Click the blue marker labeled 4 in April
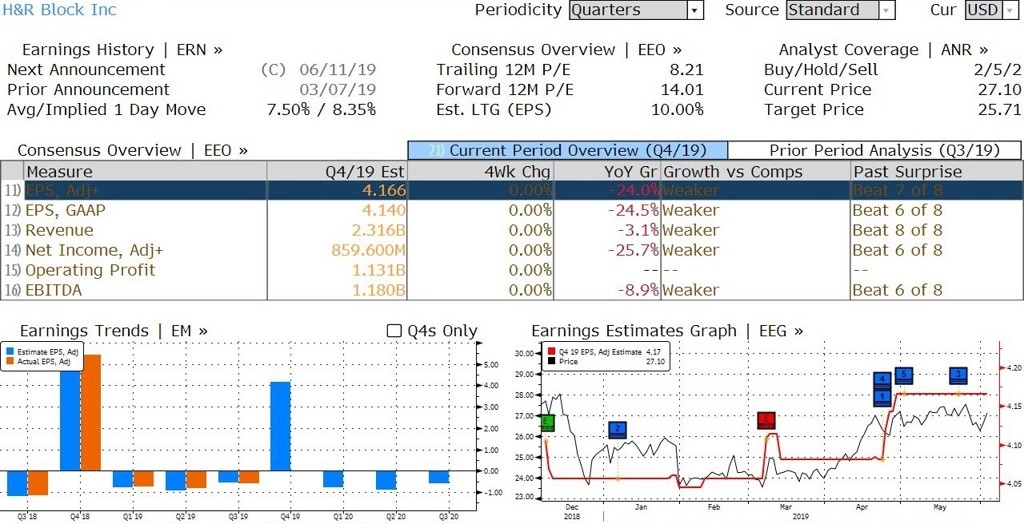 [882, 380]
